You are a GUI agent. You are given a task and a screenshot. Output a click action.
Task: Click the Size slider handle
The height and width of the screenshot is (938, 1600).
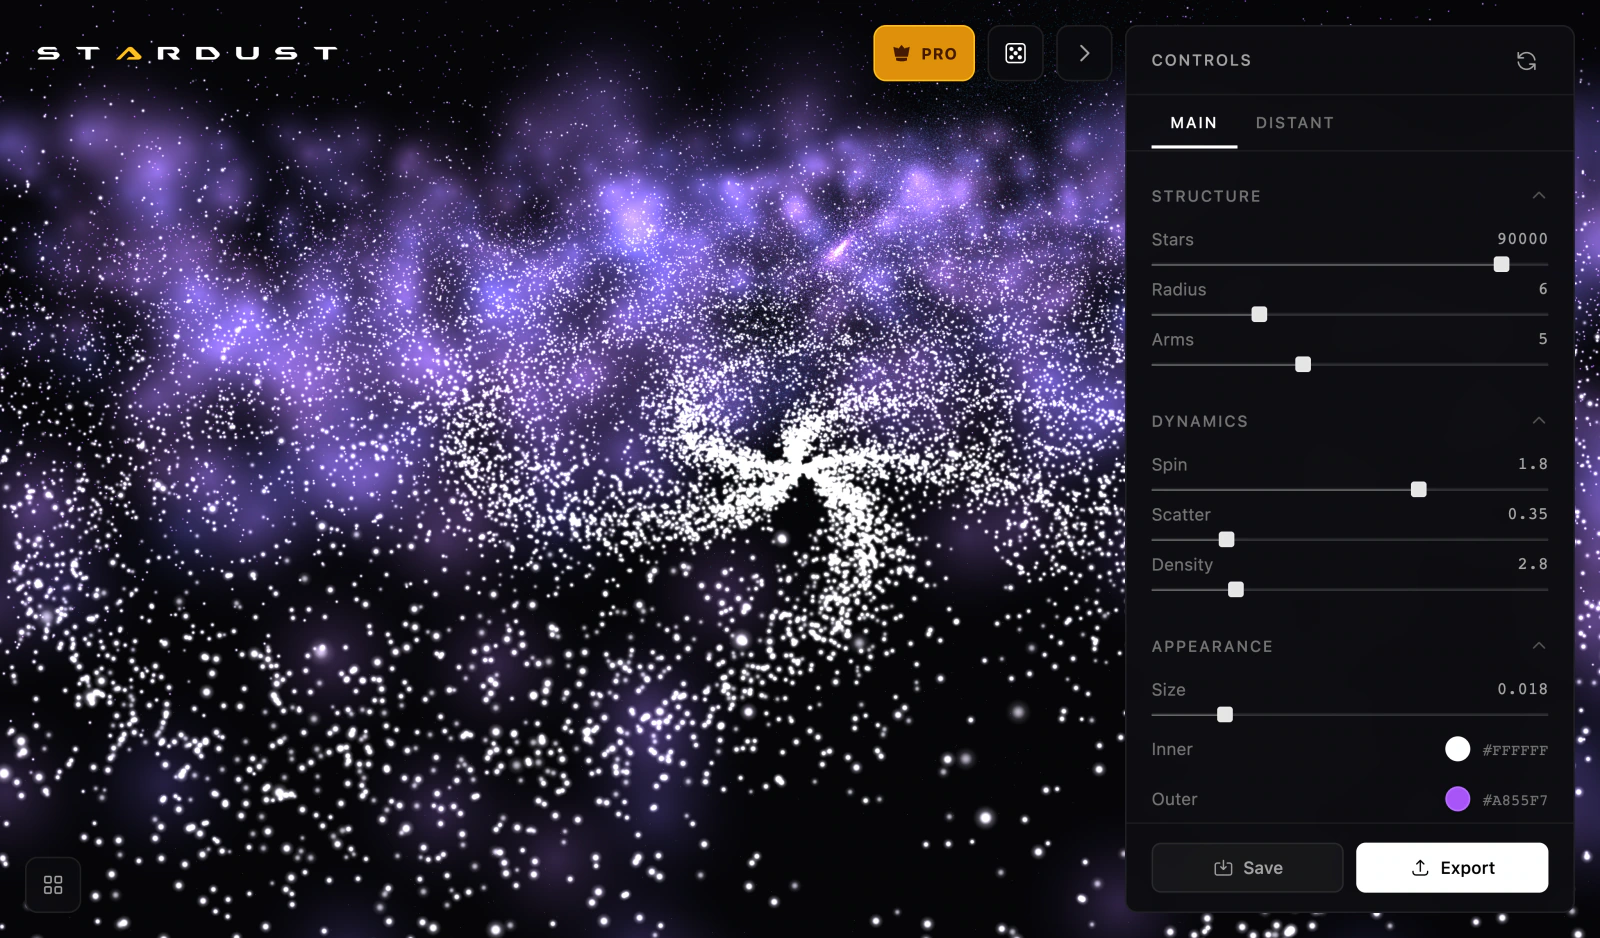(x=1225, y=714)
